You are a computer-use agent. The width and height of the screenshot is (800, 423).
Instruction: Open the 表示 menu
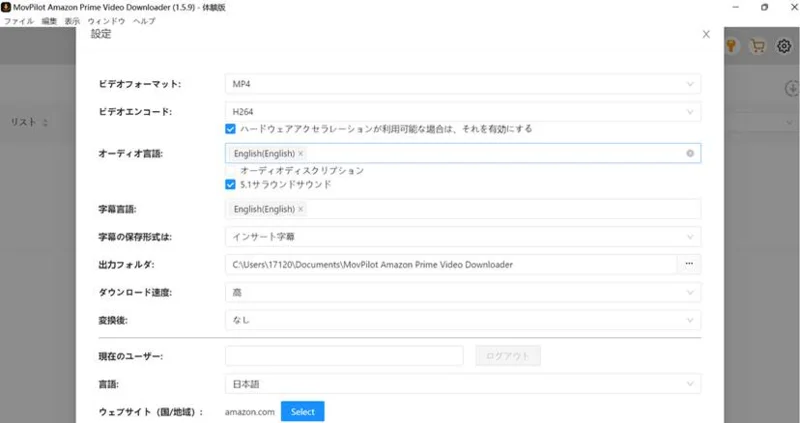tap(72, 21)
